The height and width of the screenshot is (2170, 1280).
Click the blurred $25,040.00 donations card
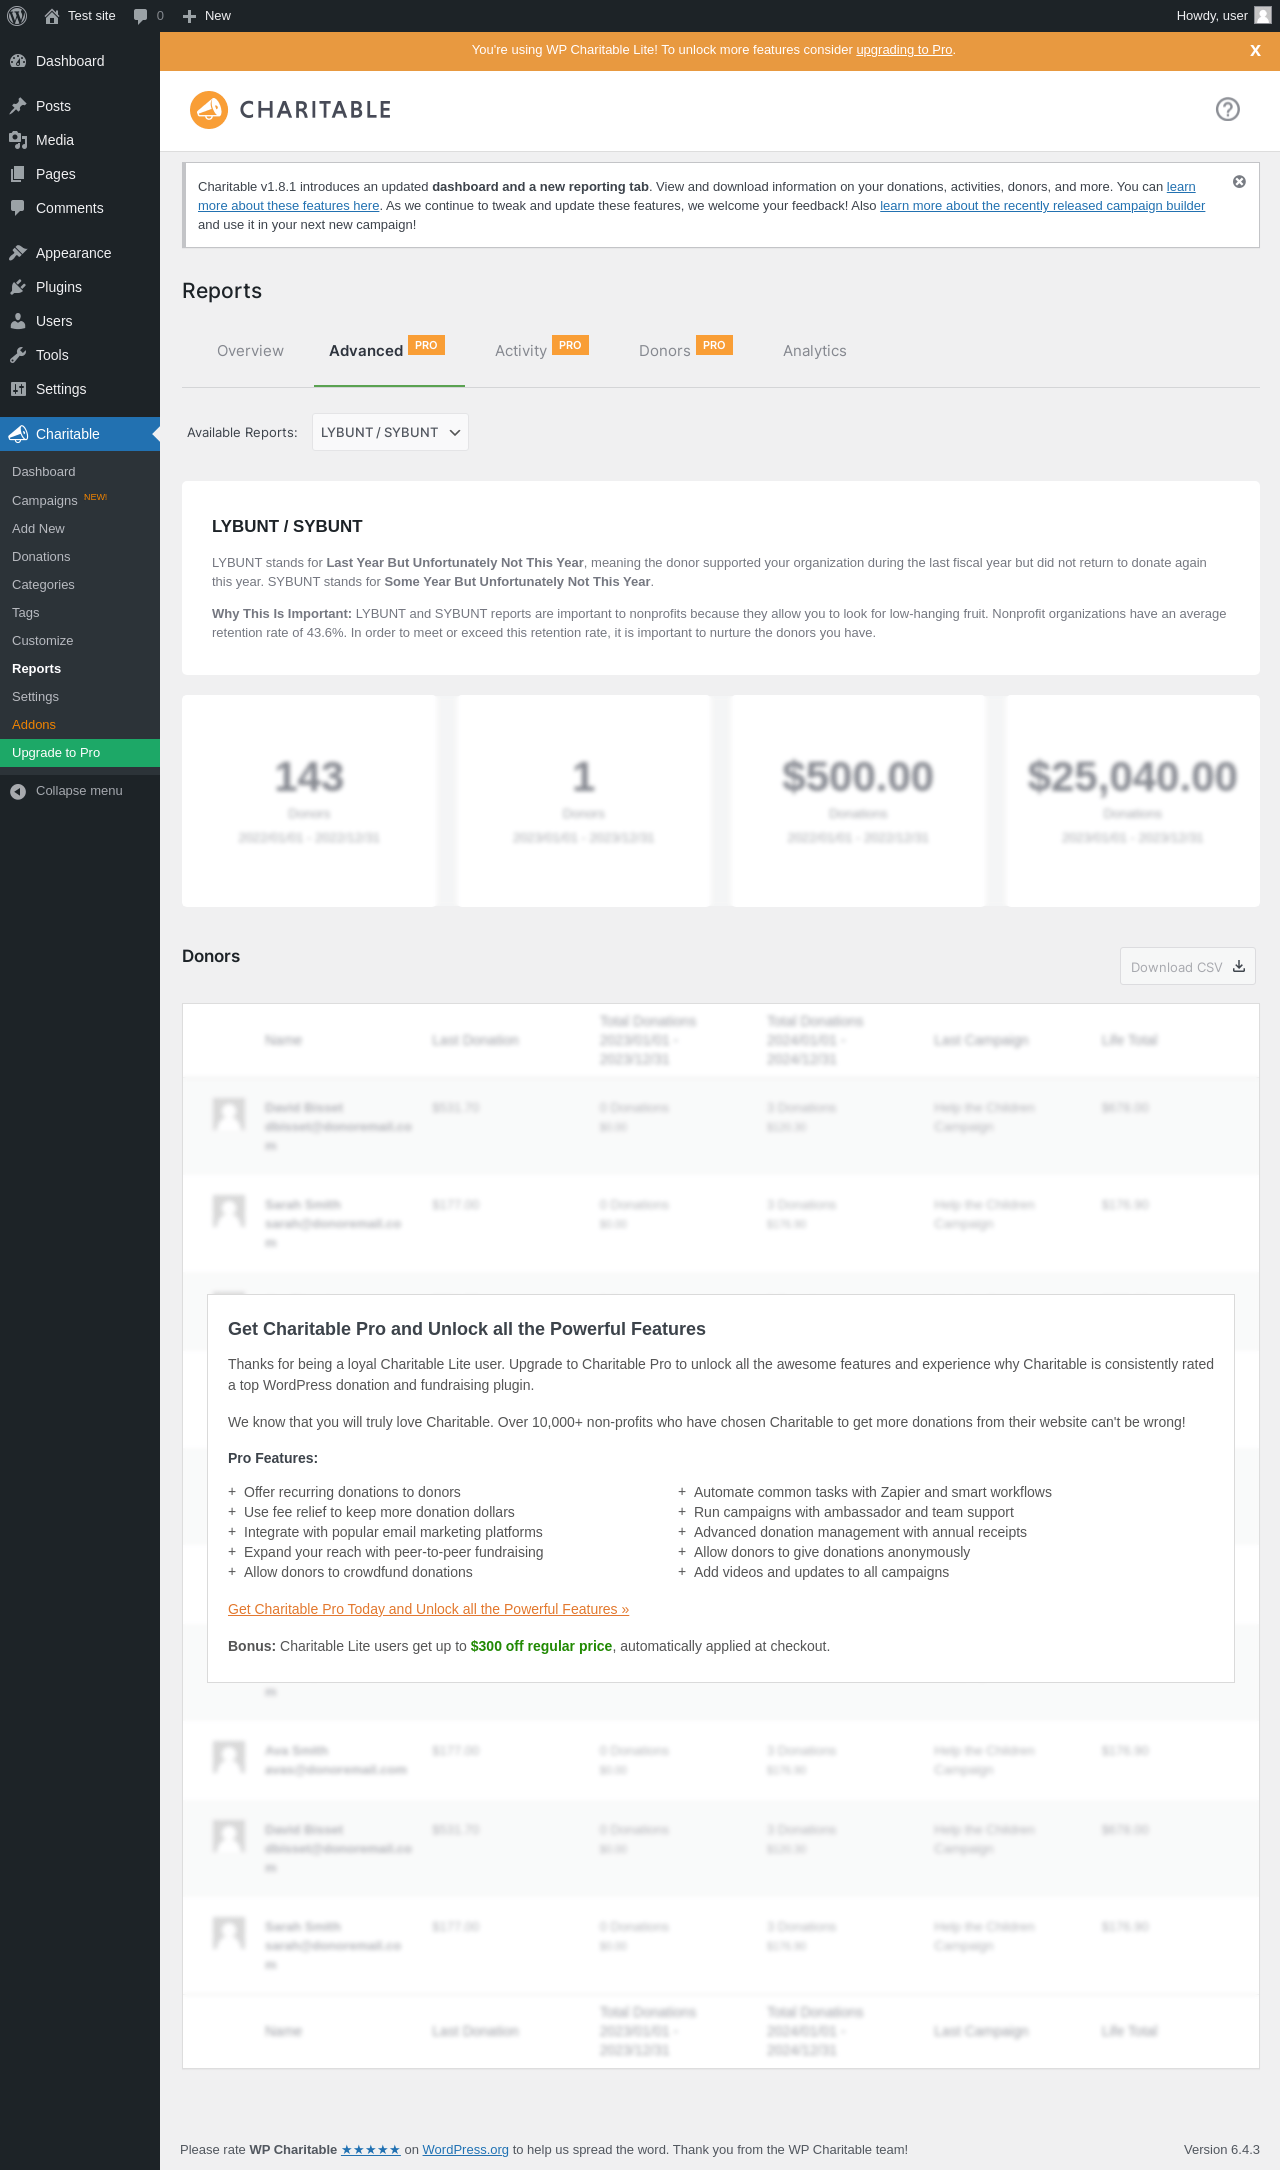pos(1132,801)
